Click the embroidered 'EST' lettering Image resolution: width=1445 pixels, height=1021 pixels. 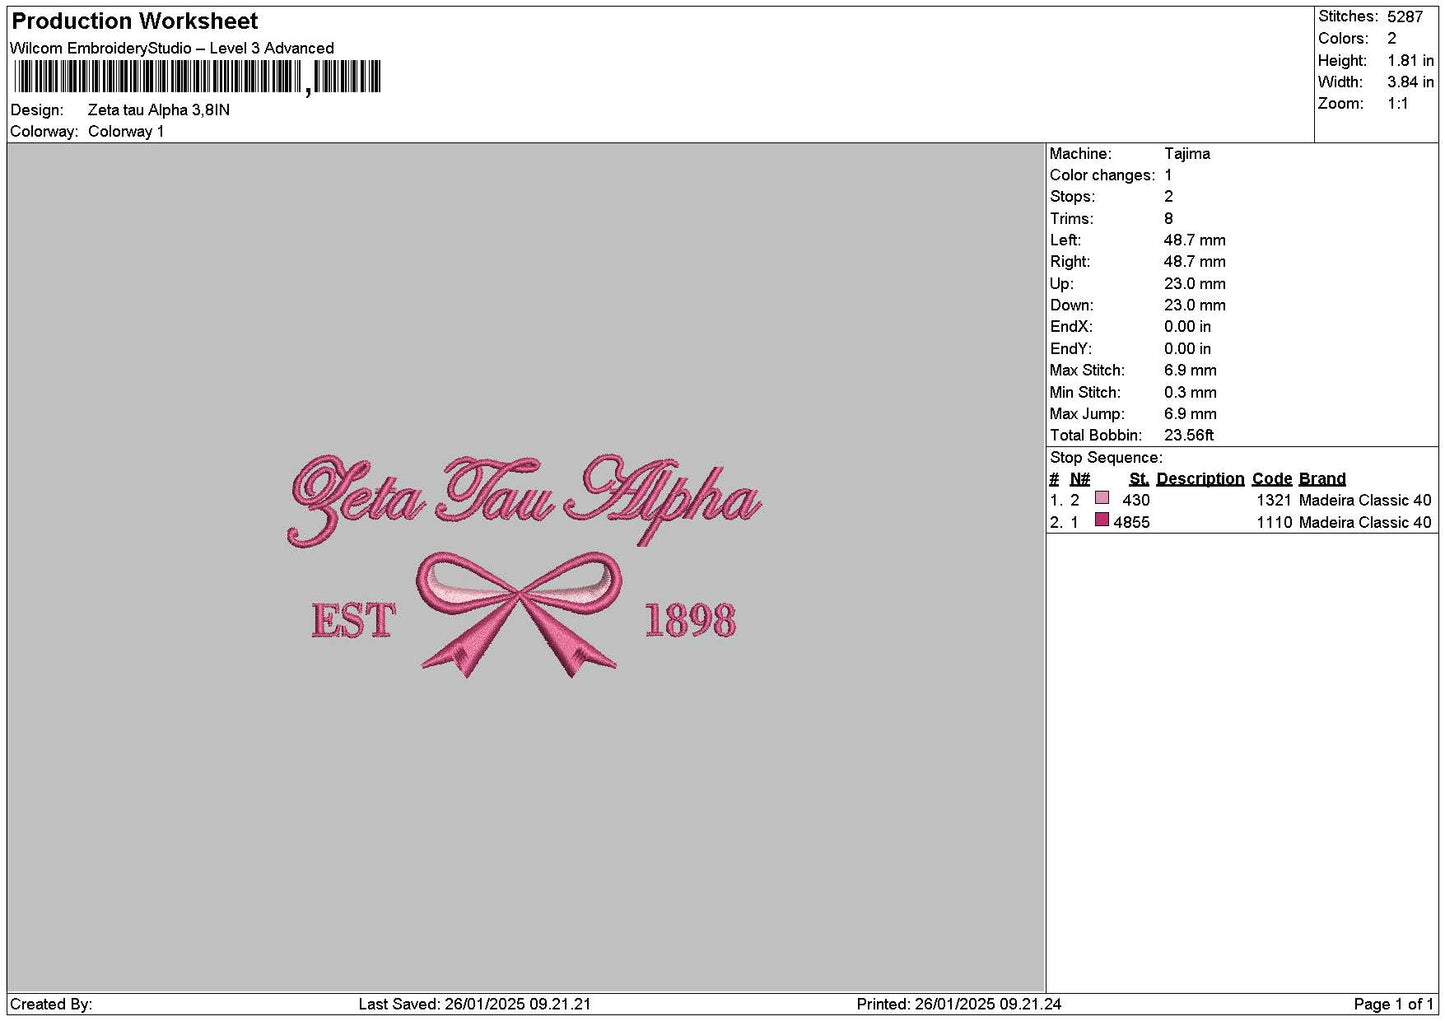[x=353, y=620]
